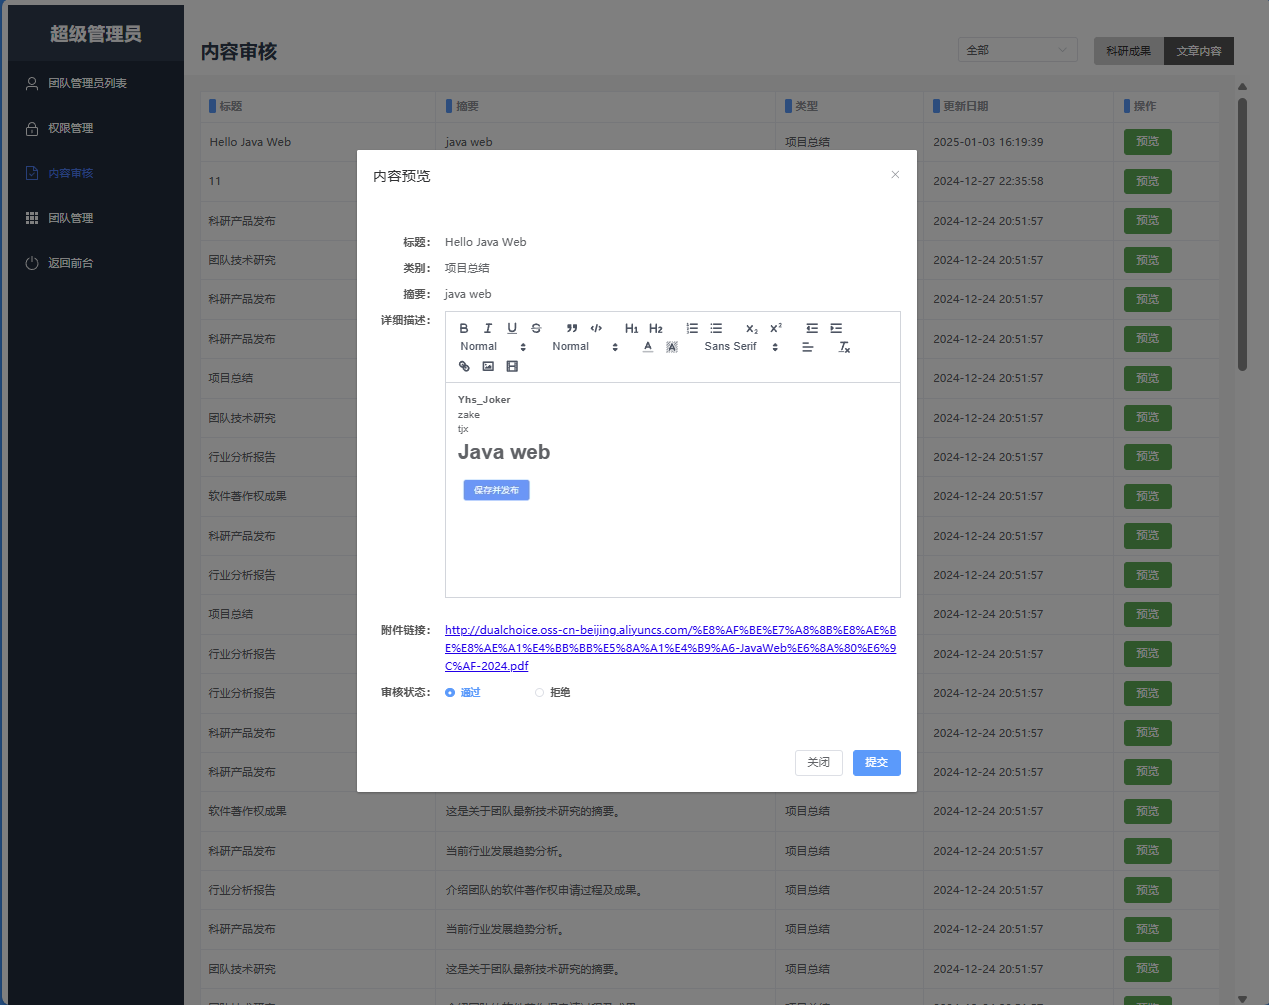Click the blockquote icon in editor
The width and height of the screenshot is (1269, 1005).
[x=572, y=328]
